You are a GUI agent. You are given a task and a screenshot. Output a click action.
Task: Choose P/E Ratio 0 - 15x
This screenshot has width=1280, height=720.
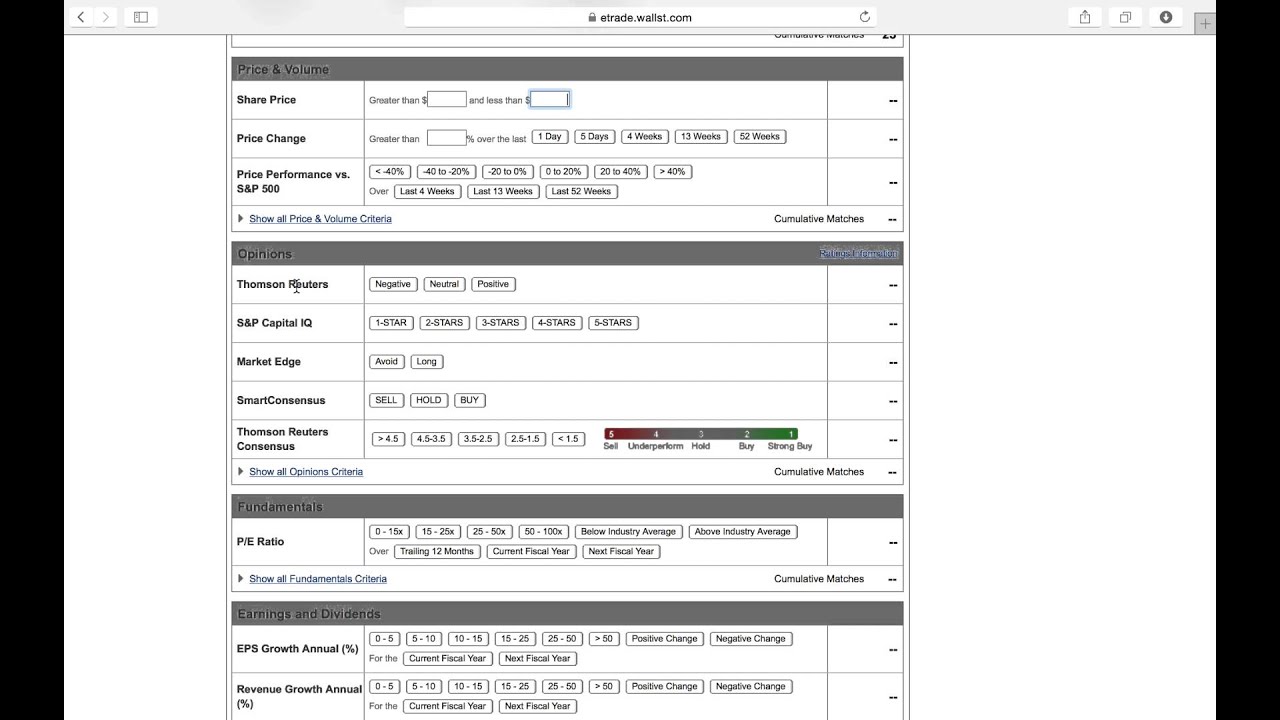click(x=388, y=532)
